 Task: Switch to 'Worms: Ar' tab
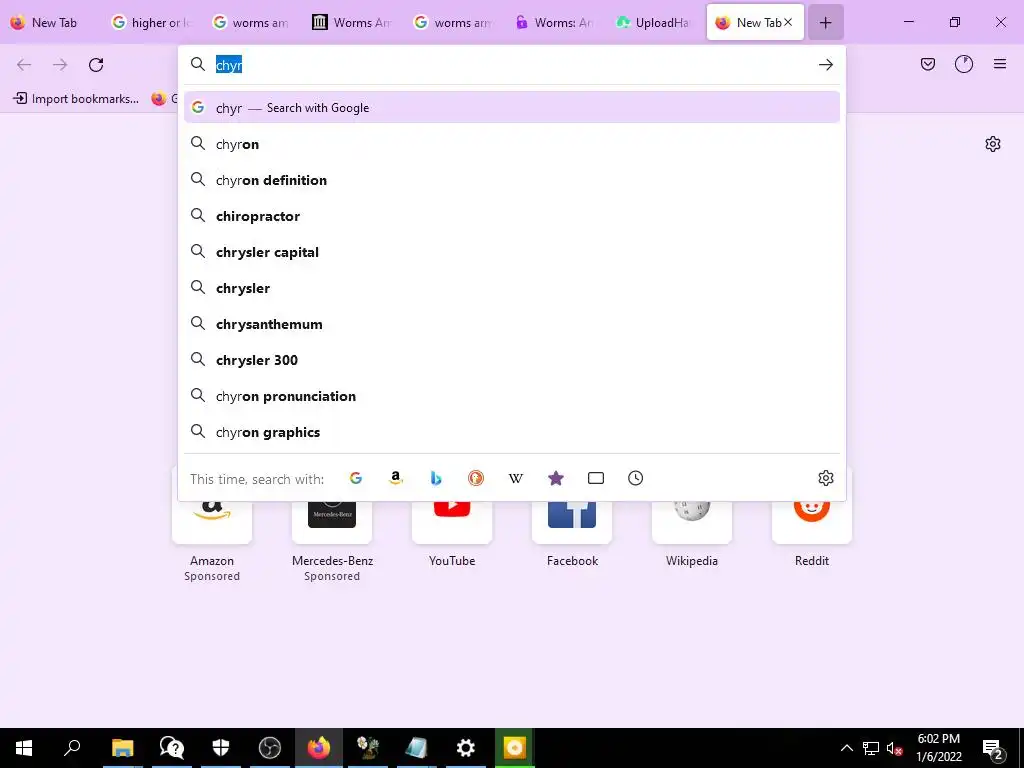click(x=554, y=22)
